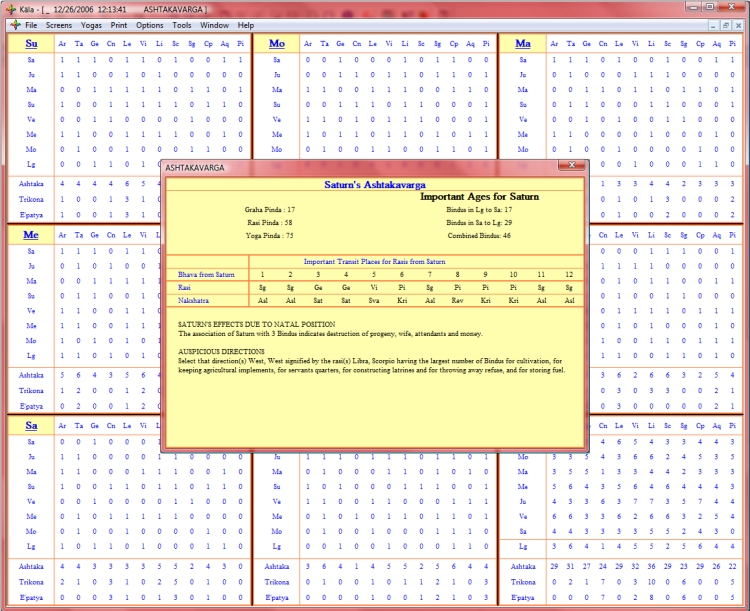Screen dimensions: 750x611
Task: Click the Pi column header in Ma panel
Action: (x=732, y=44)
